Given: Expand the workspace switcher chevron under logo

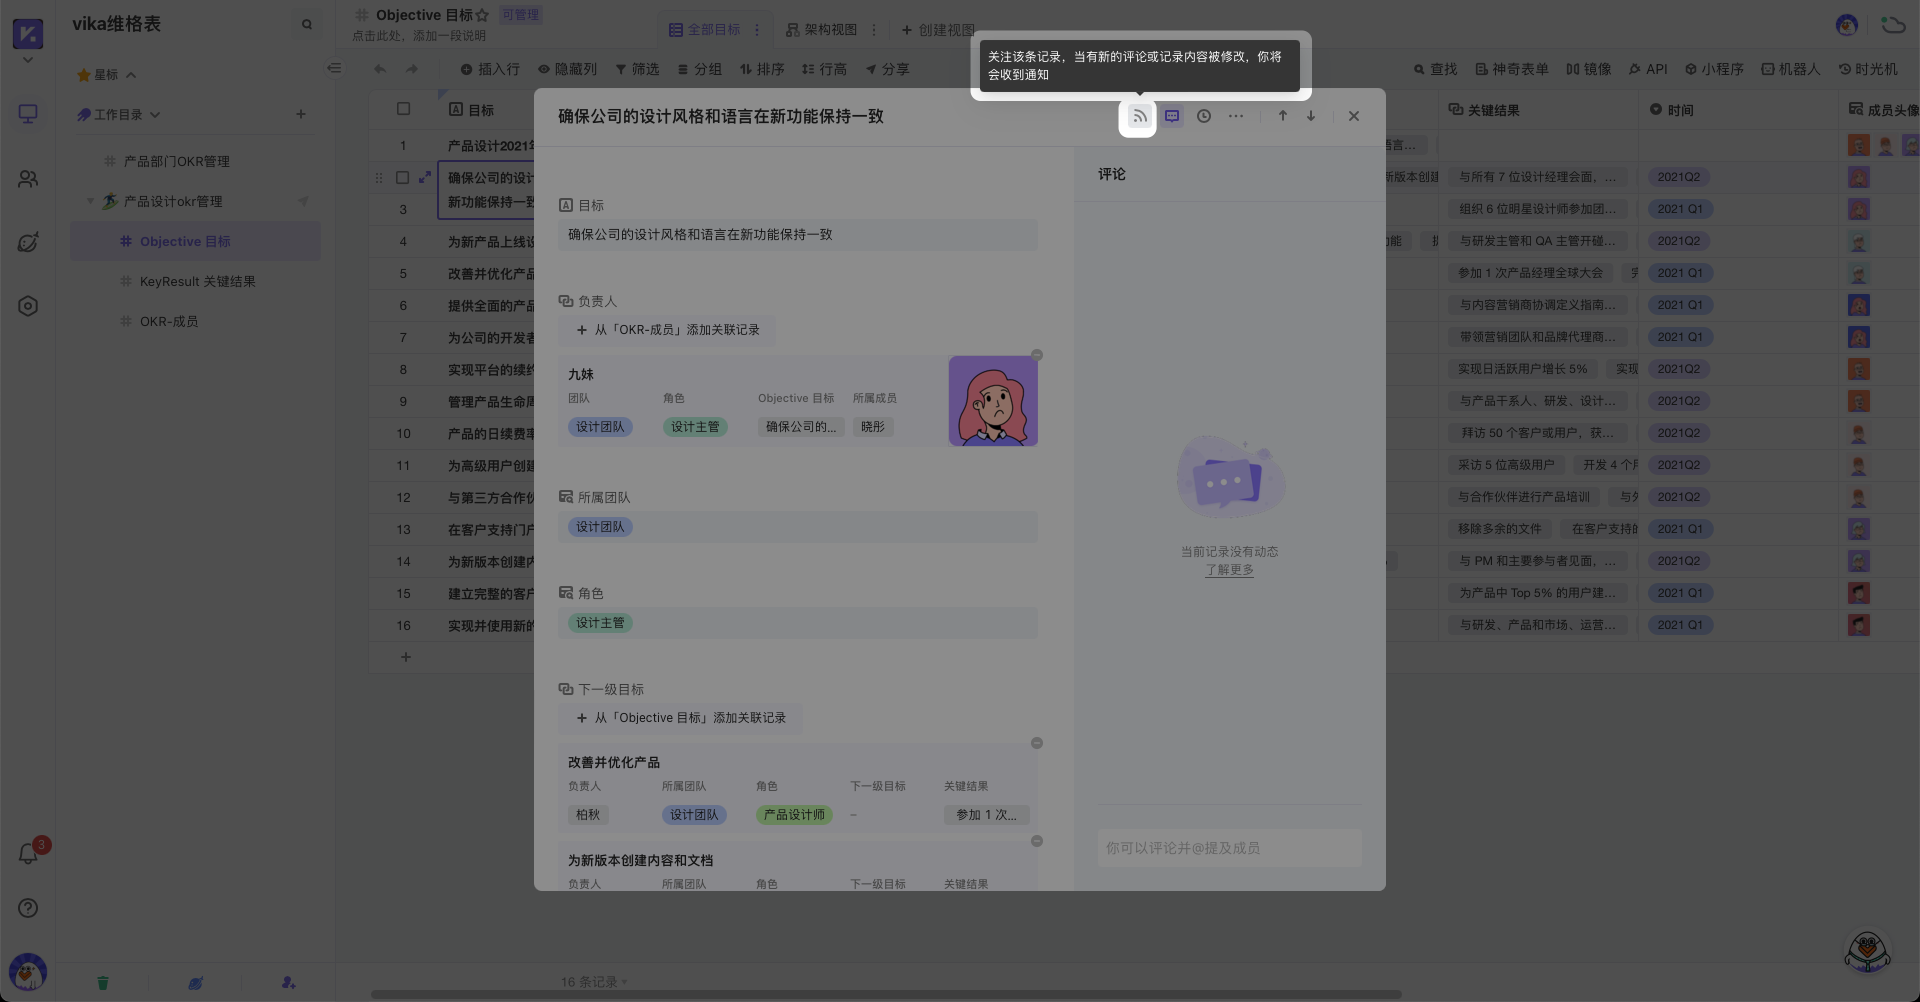Looking at the screenshot, I should (x=28, y=60).
